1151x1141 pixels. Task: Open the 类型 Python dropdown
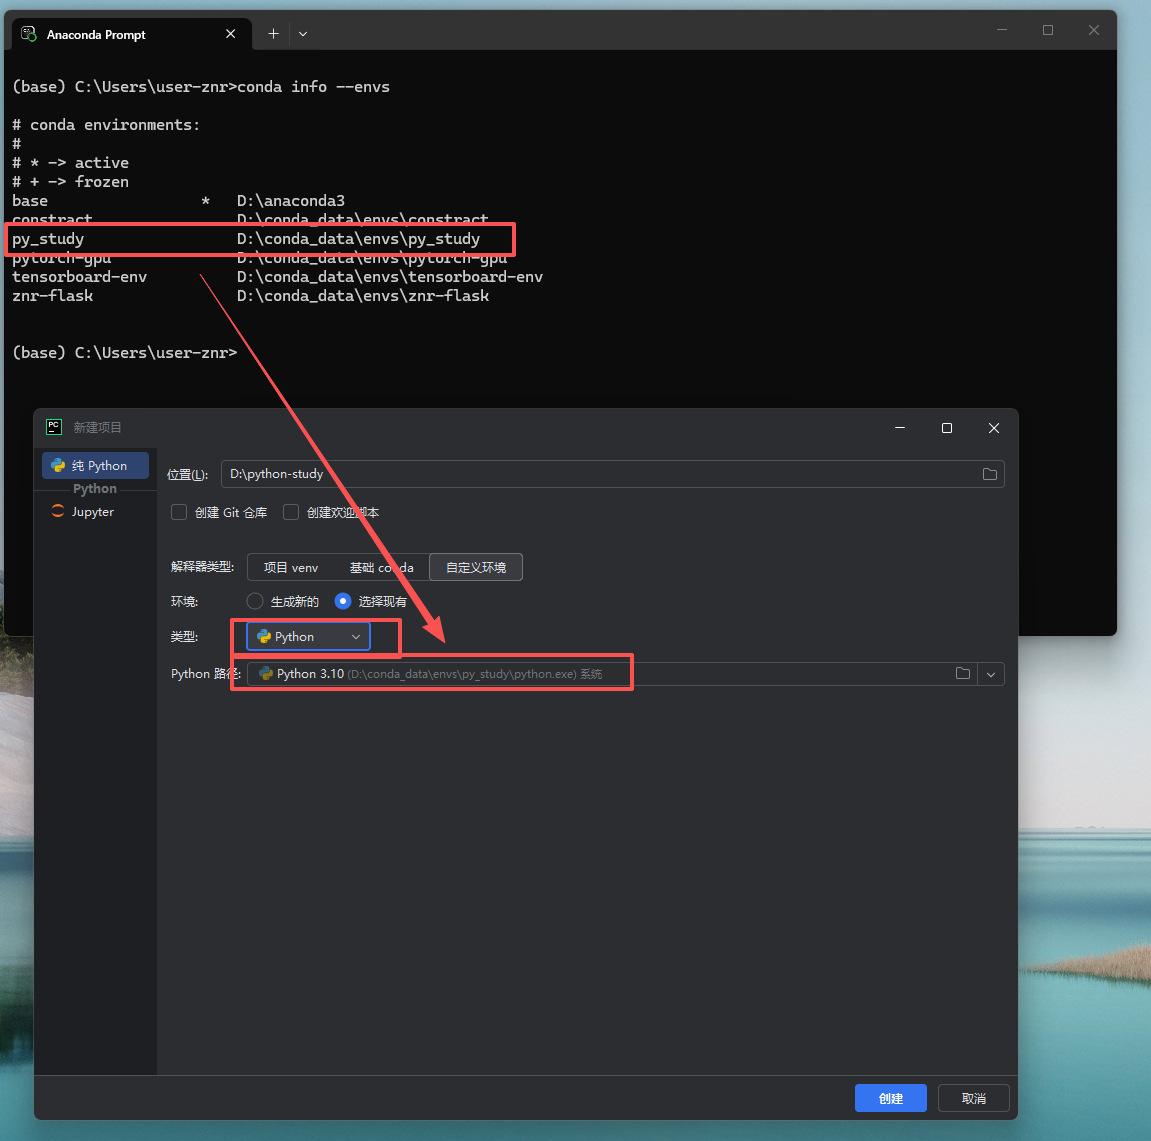pyautogui.click(x=308, y=637)
